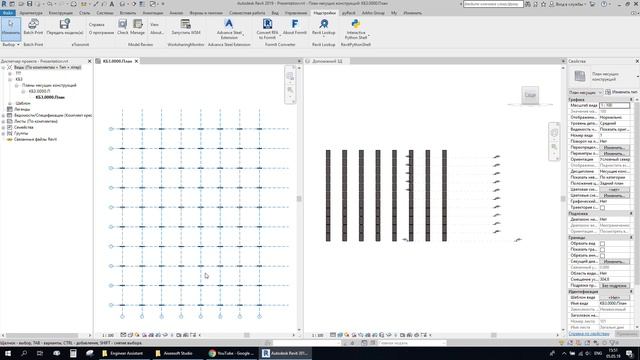The height and width of the screenshot is (360, 640).
Task: Click Изменить тип button in Properties
Action: pyautogui.click(x=622, y=92)
